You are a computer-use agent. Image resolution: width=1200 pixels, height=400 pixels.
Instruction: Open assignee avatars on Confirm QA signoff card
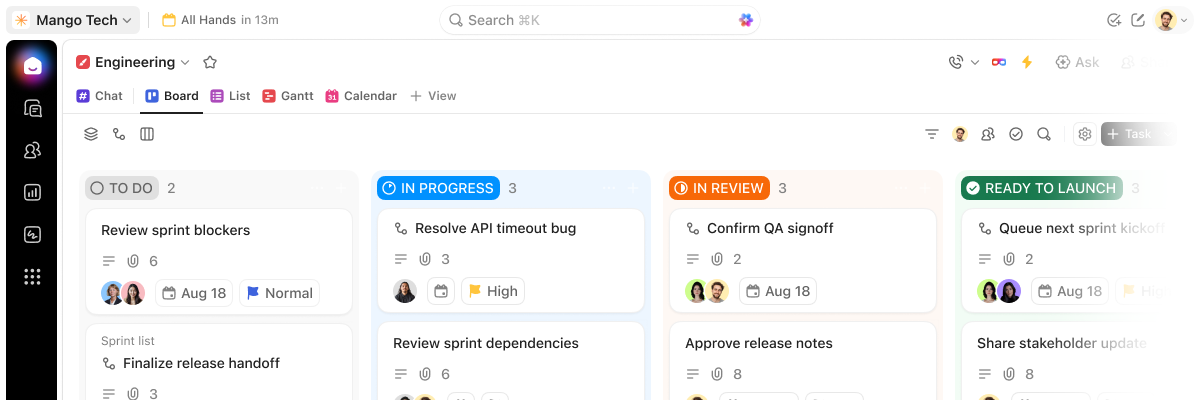707,291
